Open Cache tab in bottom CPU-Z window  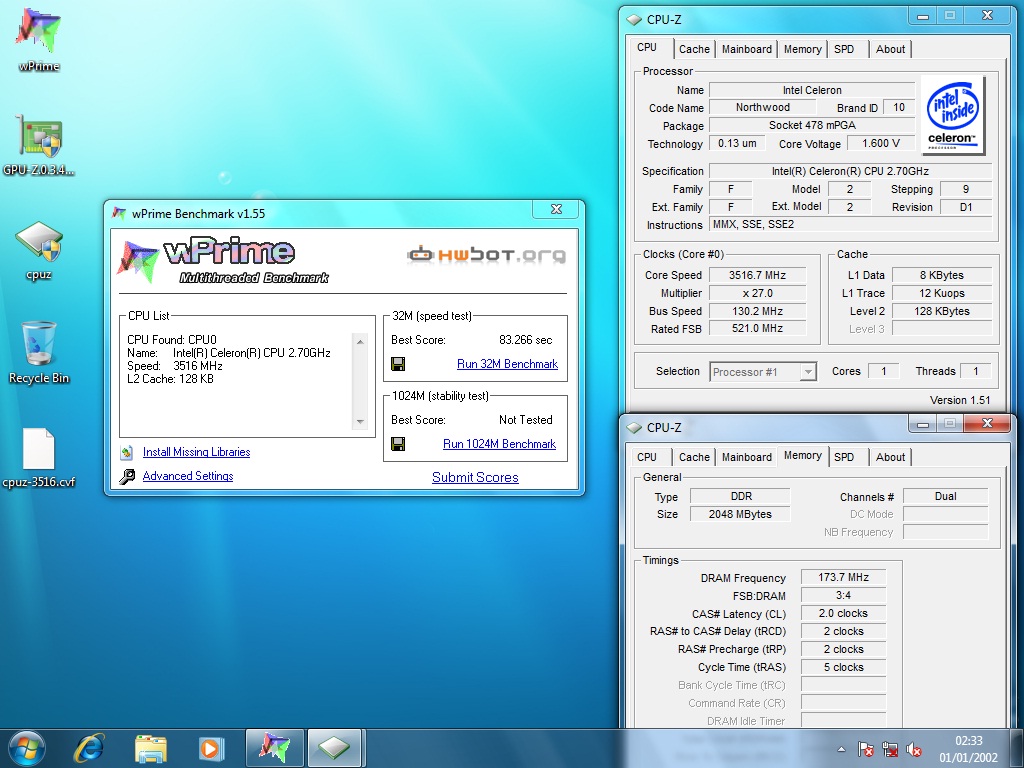[x=694, y=457]
